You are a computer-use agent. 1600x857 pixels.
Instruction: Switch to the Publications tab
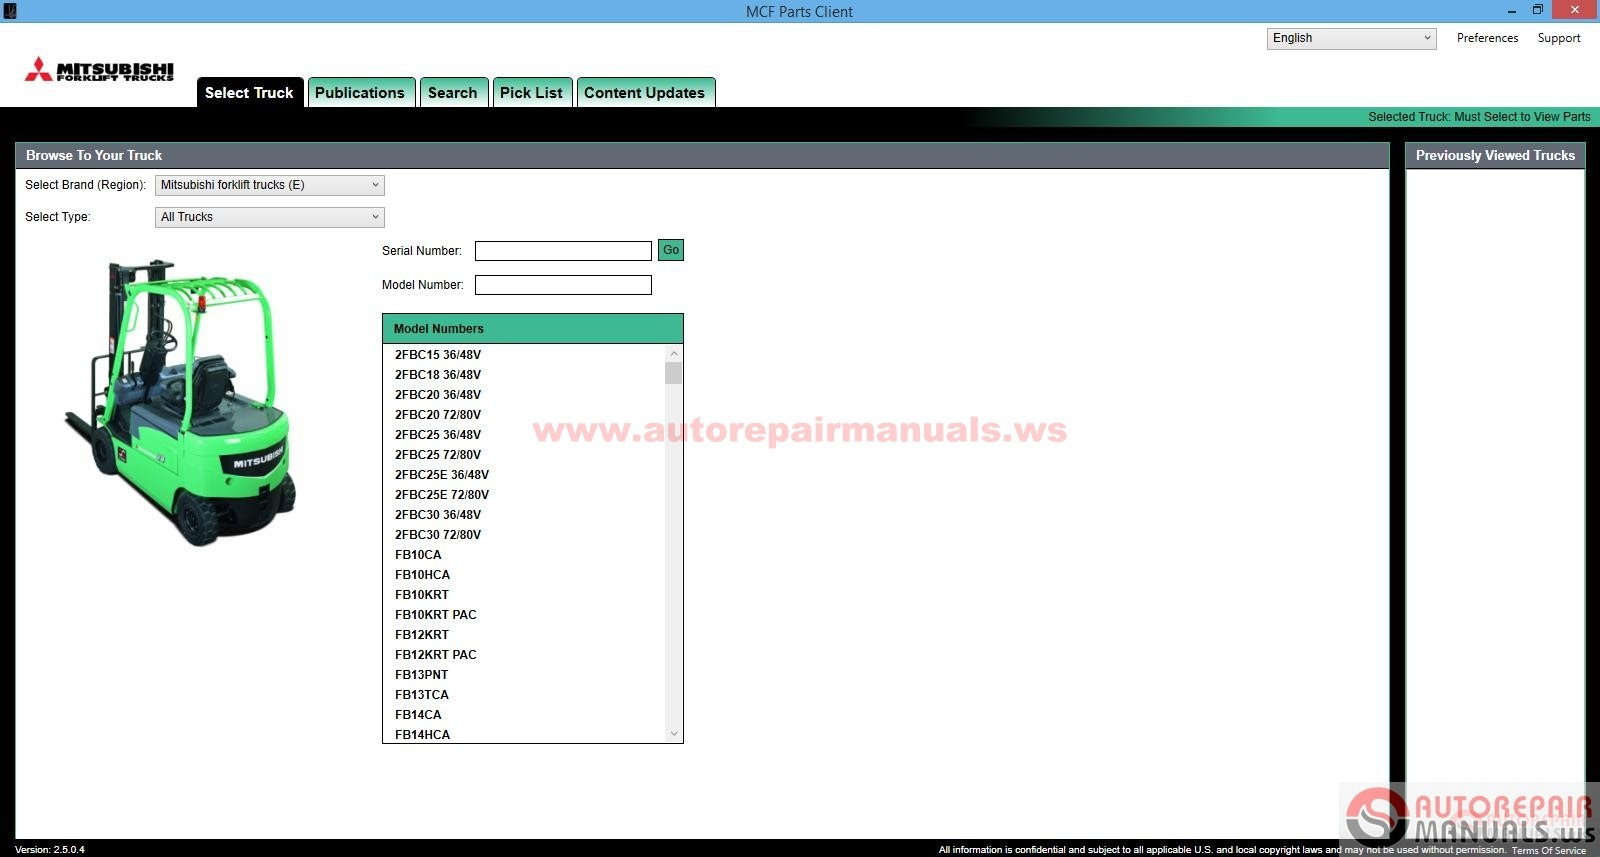(360, 92)
